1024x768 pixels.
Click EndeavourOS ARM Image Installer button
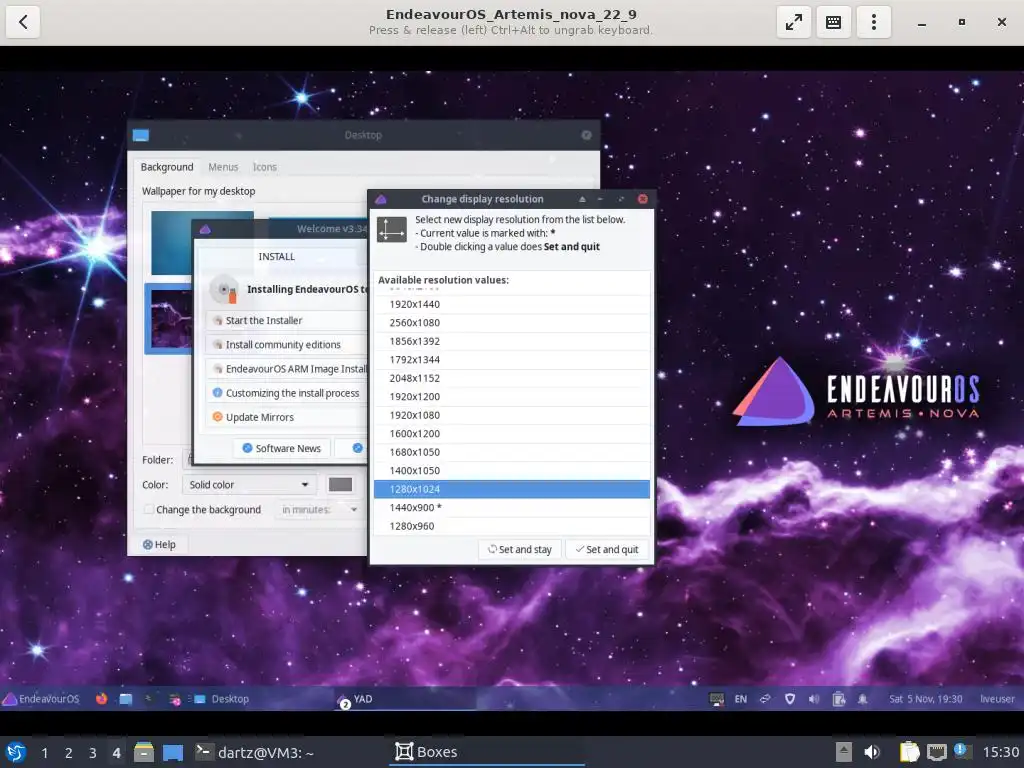click(286, 369)
